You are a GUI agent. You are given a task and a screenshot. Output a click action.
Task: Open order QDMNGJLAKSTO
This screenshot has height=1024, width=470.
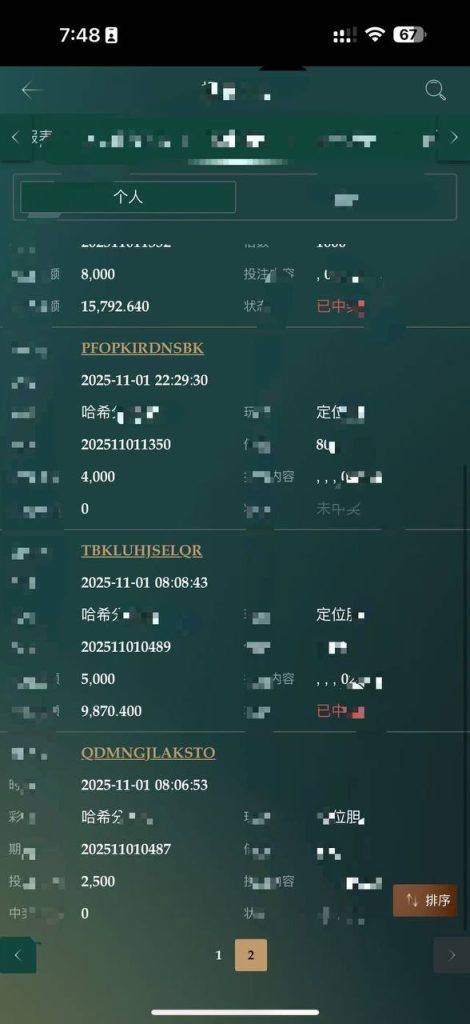(148, 753)
